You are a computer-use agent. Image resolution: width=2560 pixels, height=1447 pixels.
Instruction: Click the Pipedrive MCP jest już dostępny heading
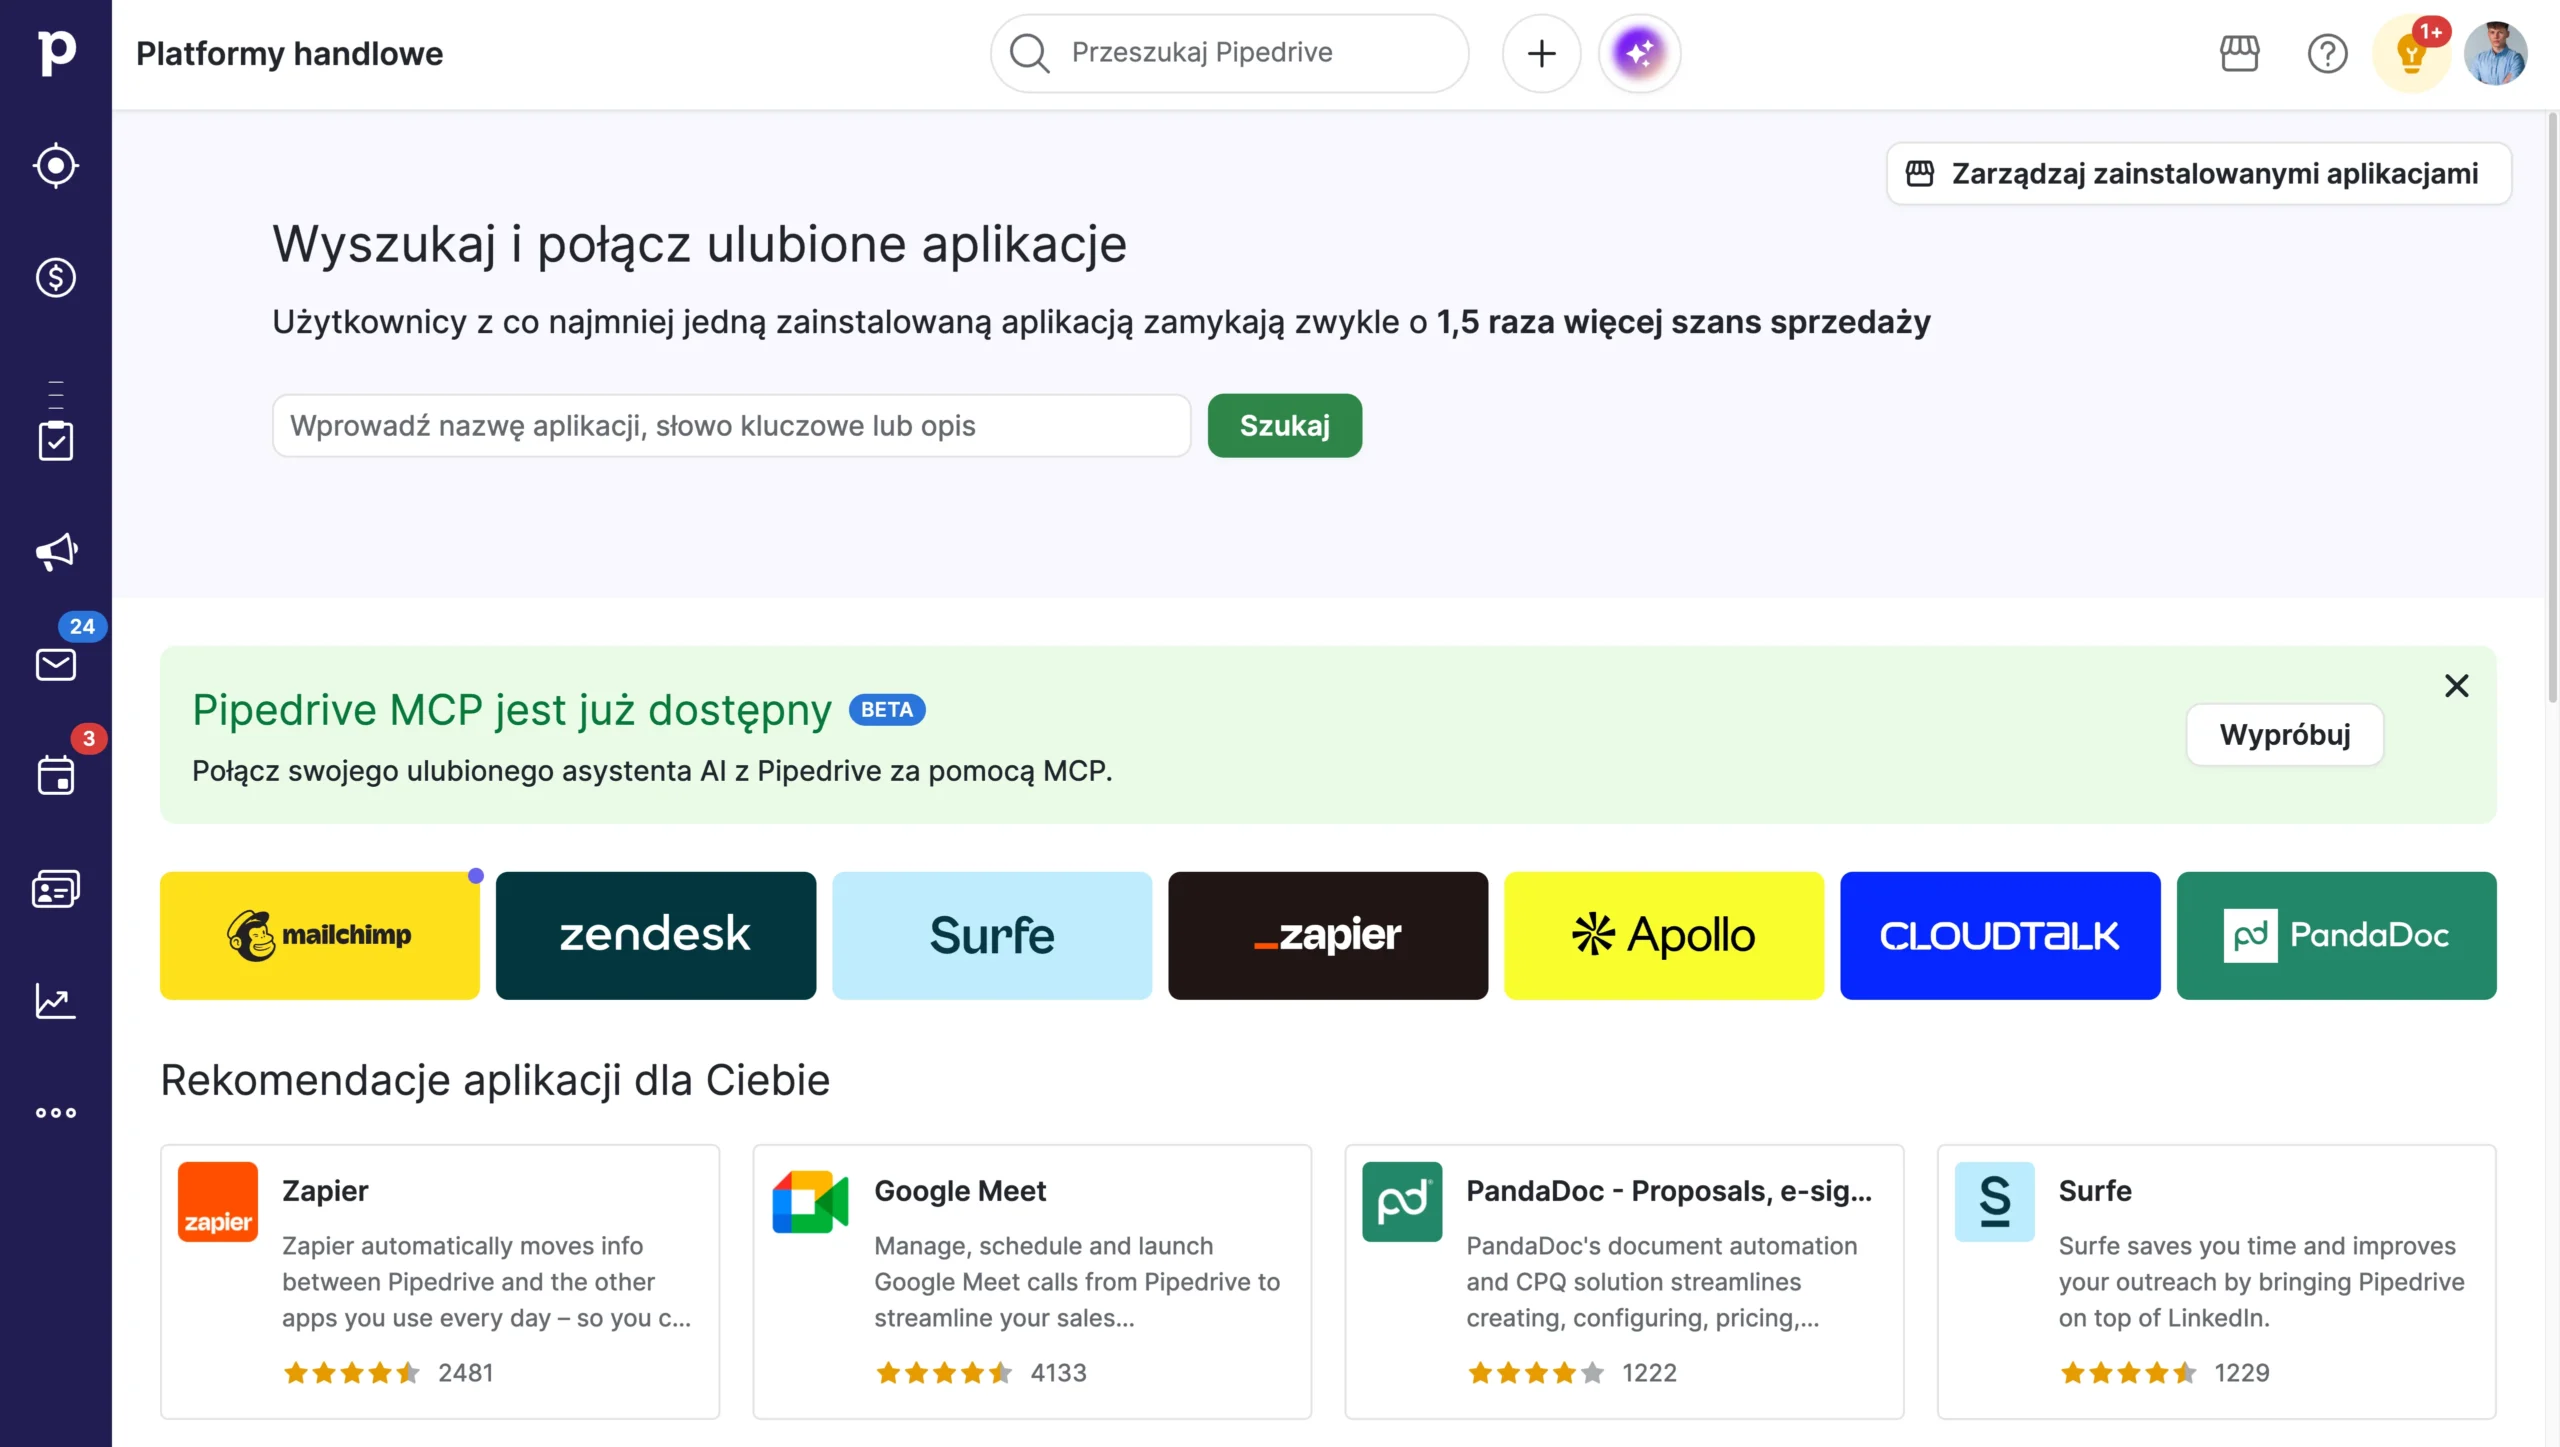click(512, 710)
